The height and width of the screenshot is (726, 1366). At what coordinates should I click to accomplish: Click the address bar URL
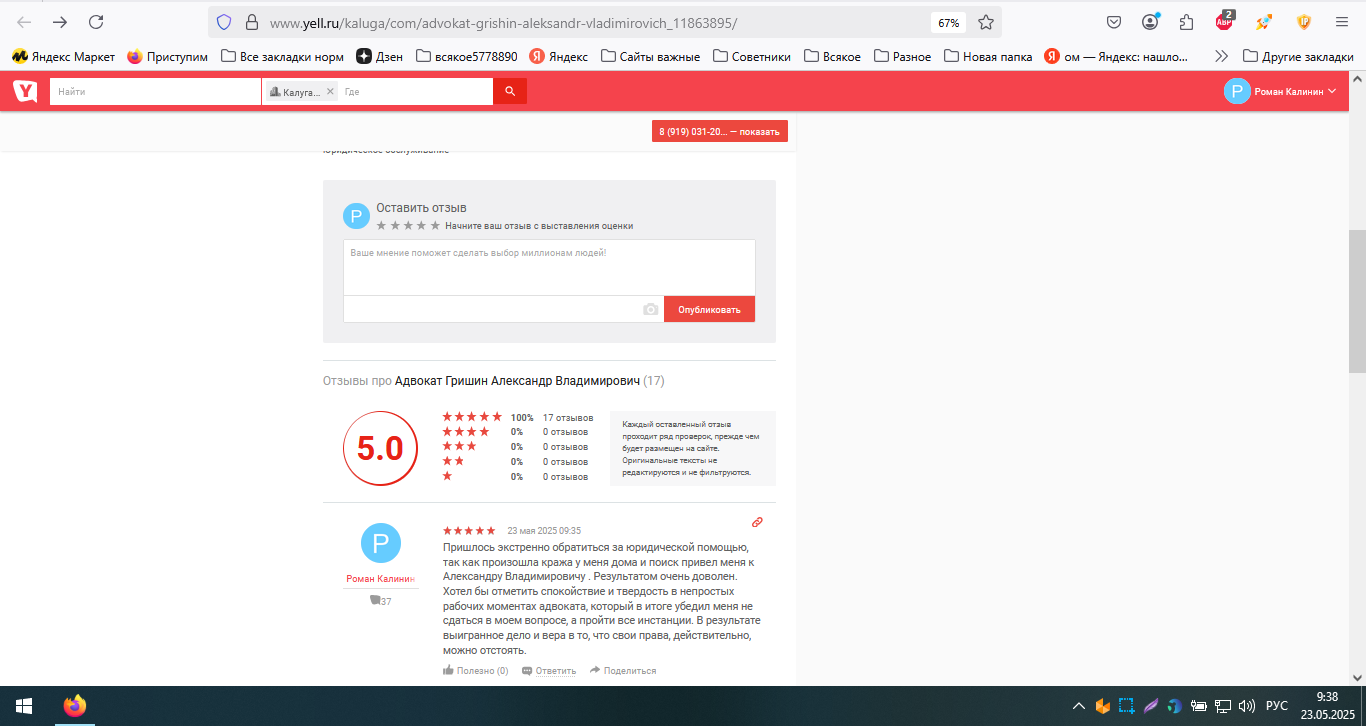coord(504,22)
